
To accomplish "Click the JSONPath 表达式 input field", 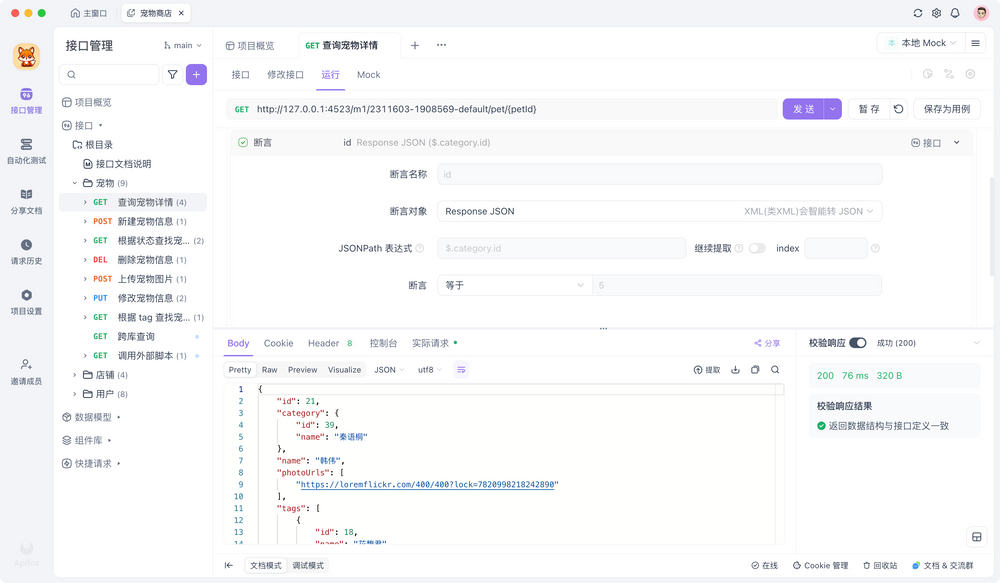I will tap(560, 248).
